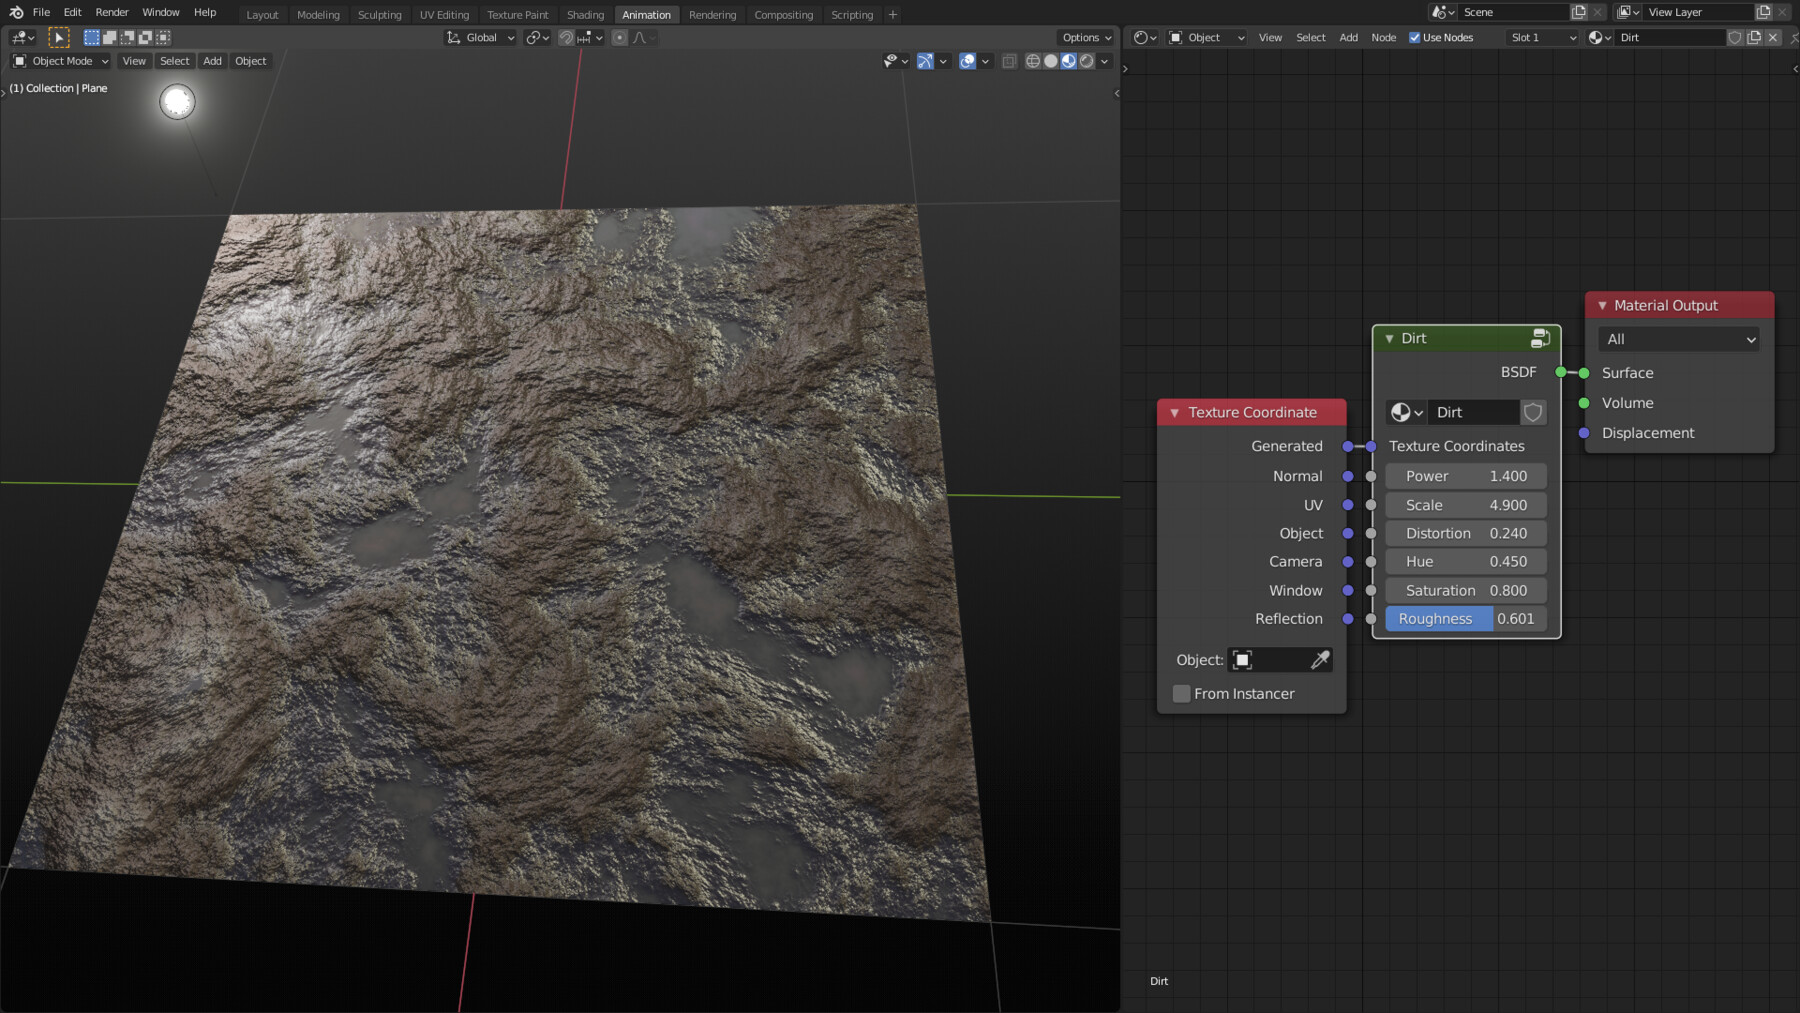This screenshot has width=1800, height=1013.
Task: Click the Roughness slider on the Dirt node
Action: coord(1465,618)
